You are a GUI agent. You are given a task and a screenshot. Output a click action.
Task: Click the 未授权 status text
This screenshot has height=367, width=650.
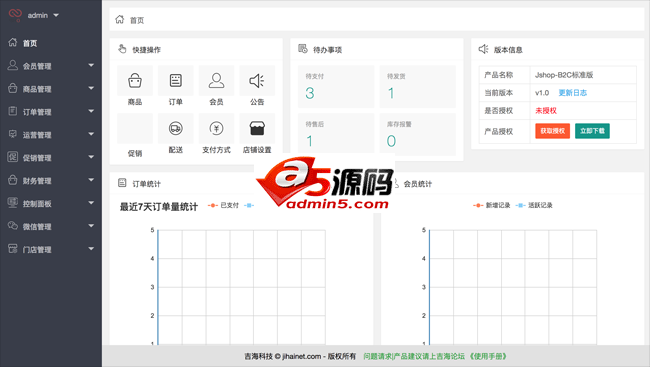[x=546, y=111]
